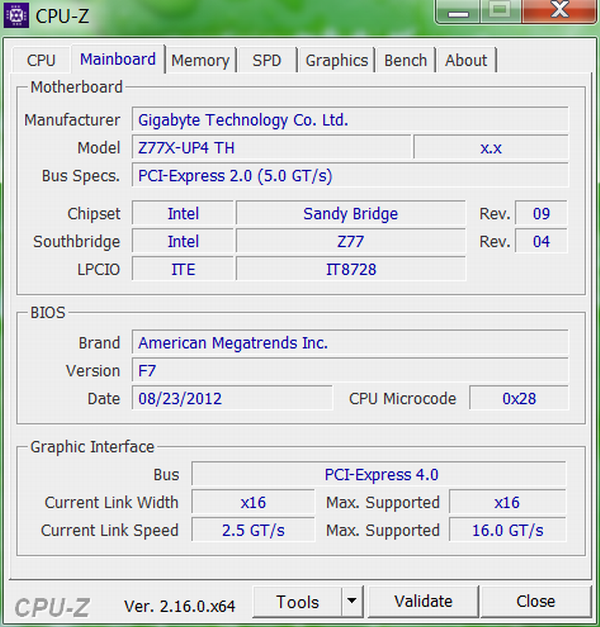The image size is (600, 627).
Task: Click the CPU-Z application icon in title bar
Action: coord(16,15)
